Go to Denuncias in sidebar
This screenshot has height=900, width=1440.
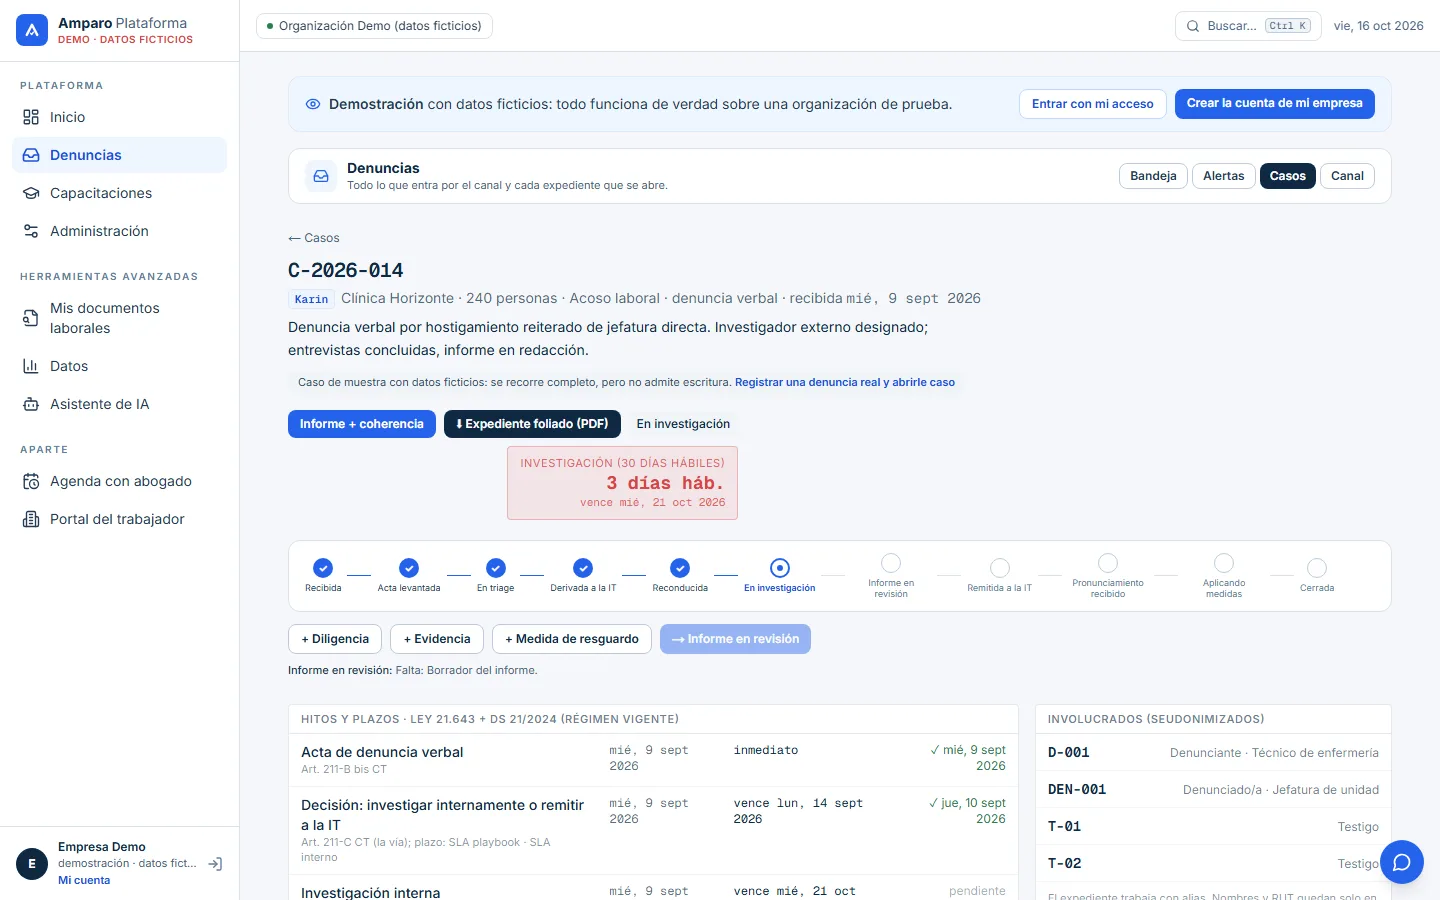click(x=119, y=155)
